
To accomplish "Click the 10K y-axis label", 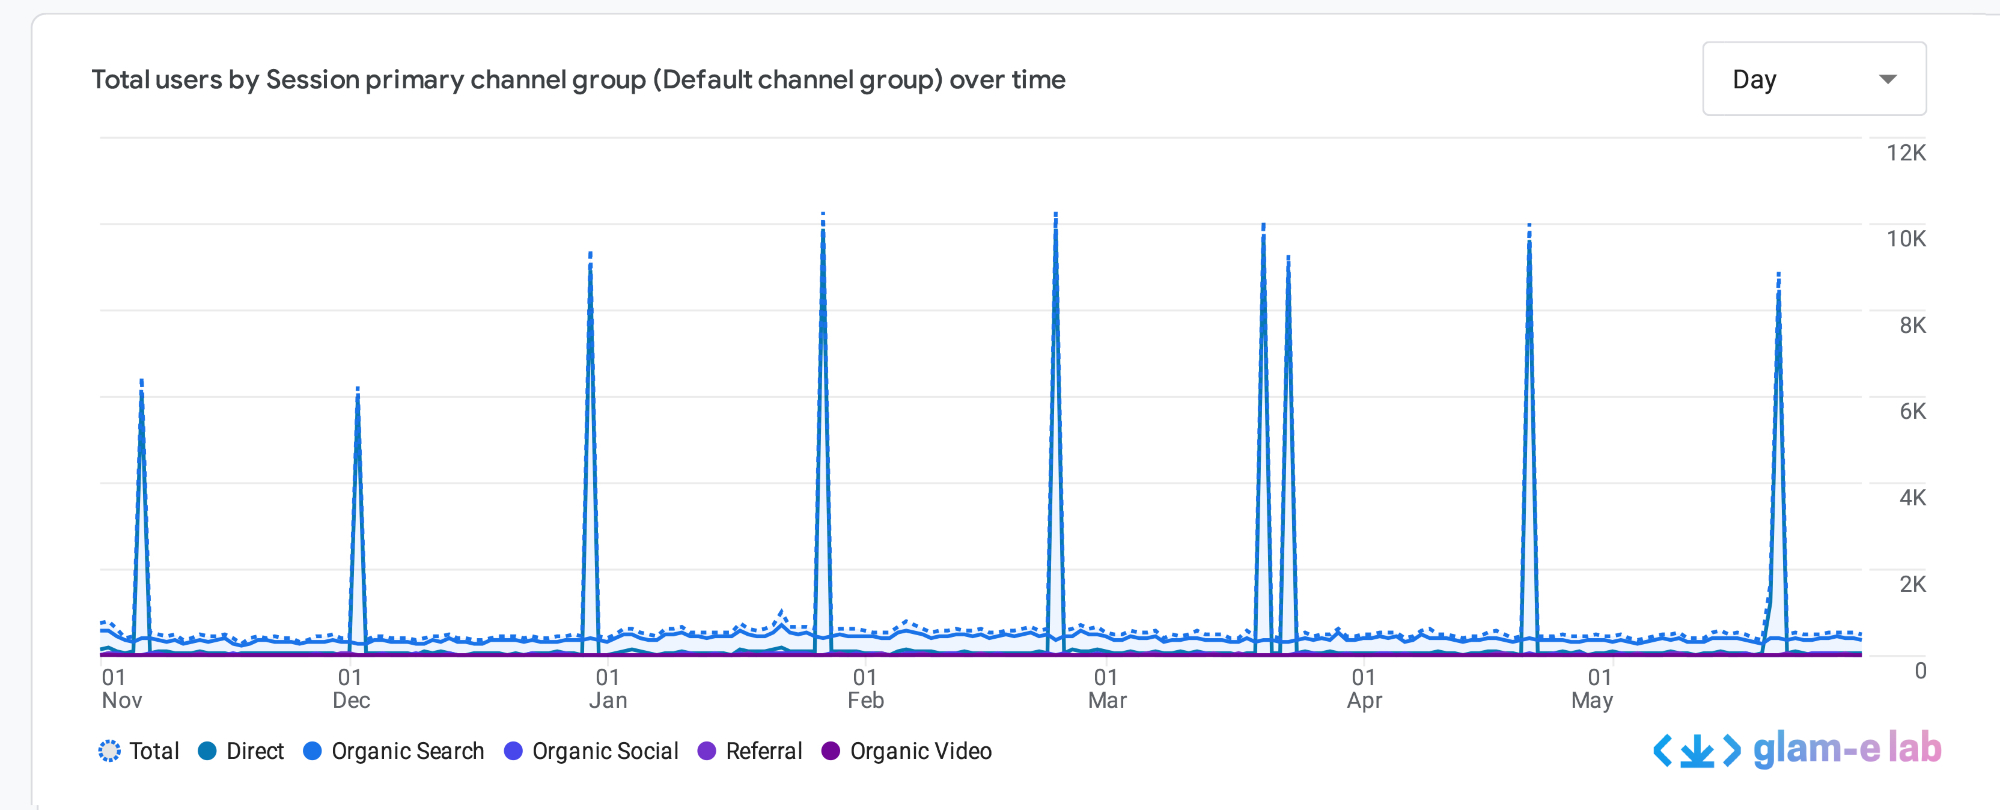I will click(1905, 239).
